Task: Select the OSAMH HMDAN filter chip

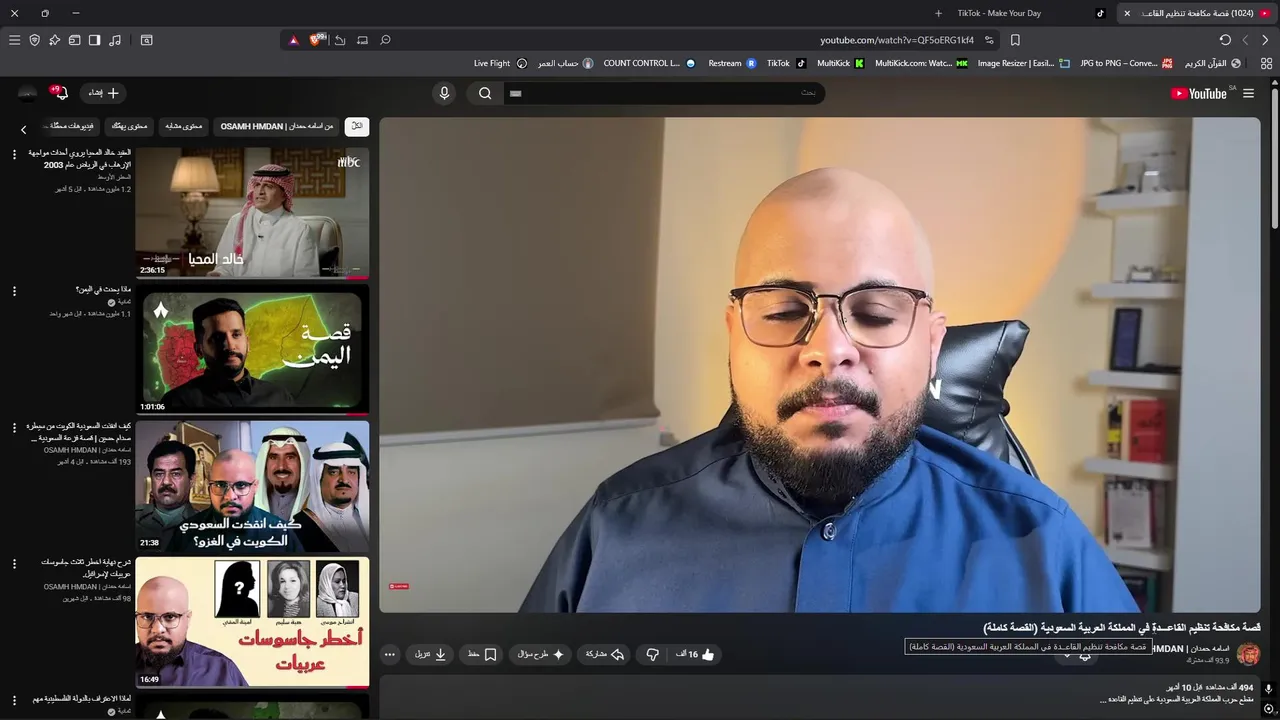Action: click(x=276, y=126)
